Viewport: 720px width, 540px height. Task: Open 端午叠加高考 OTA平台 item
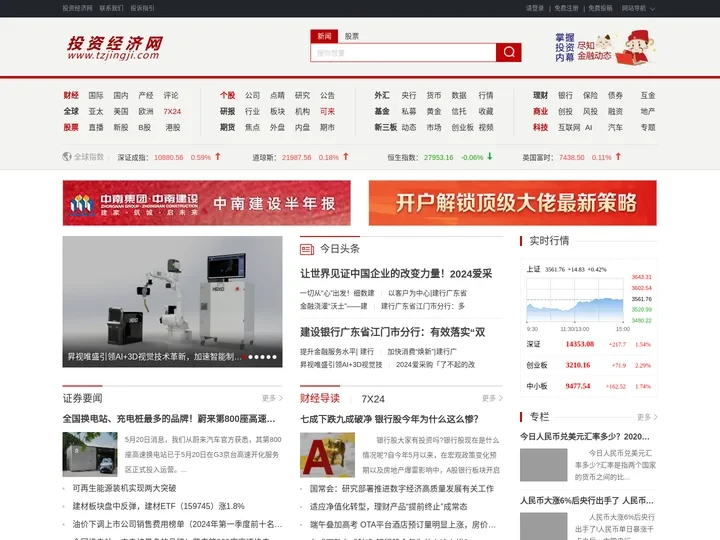click(x=403, y=524)
